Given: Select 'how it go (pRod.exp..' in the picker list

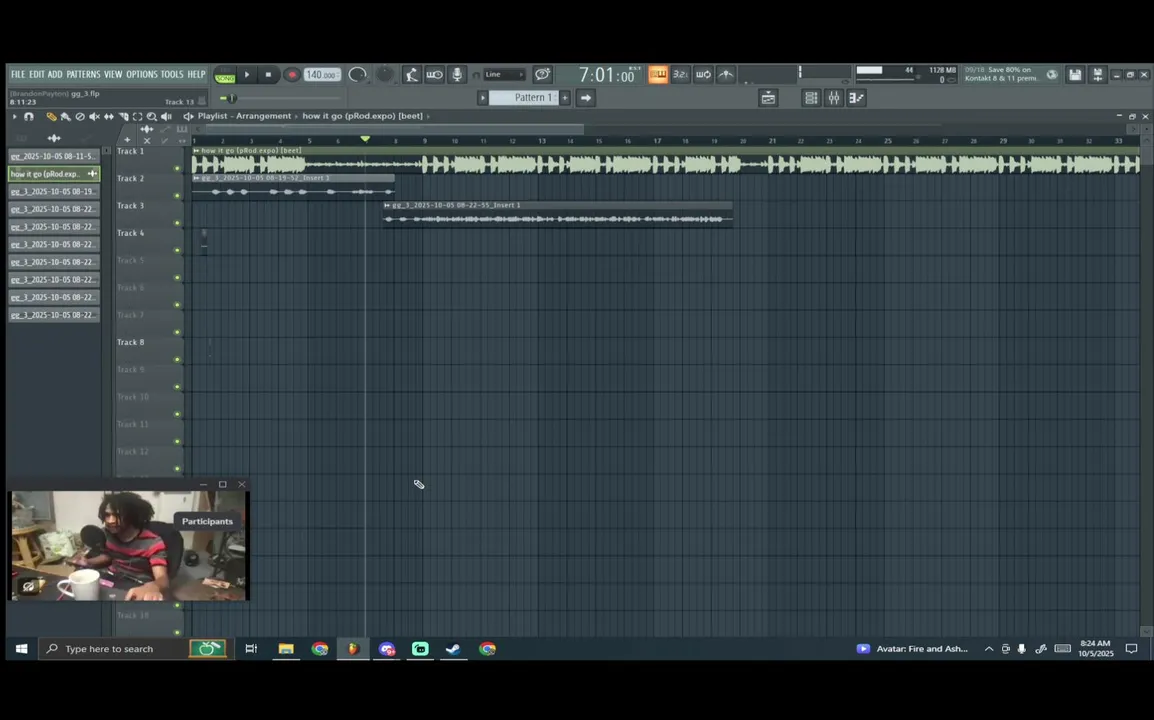Looking at the screenshot, I should tap(54, 174).
